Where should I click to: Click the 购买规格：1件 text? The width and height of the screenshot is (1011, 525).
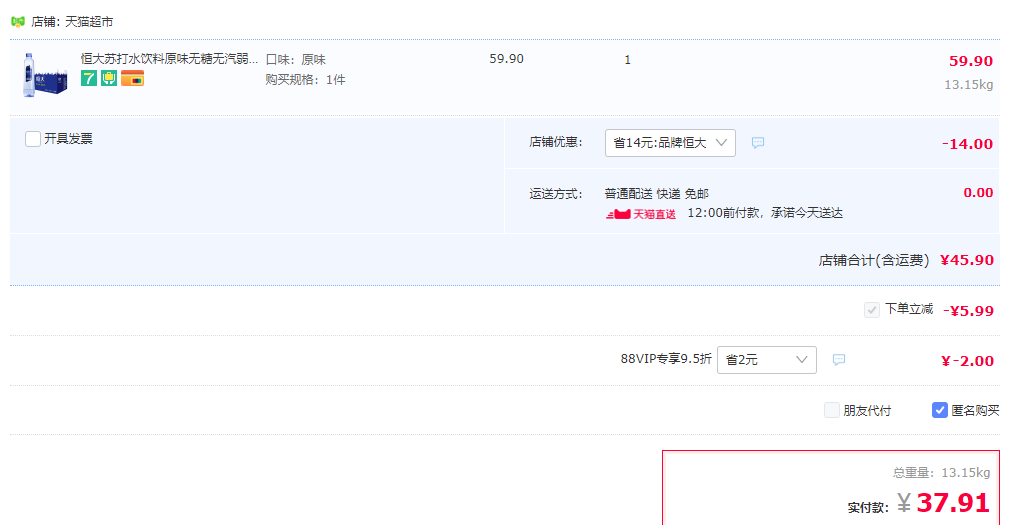pos(306,79)
